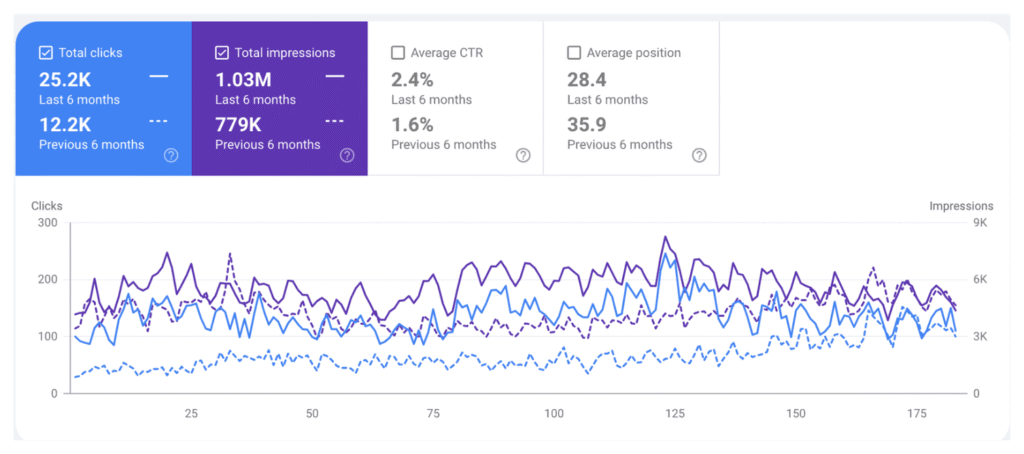Open the help icon in Total impressions card
This screenshot has height=454, width=1024.
click(347, 155)
